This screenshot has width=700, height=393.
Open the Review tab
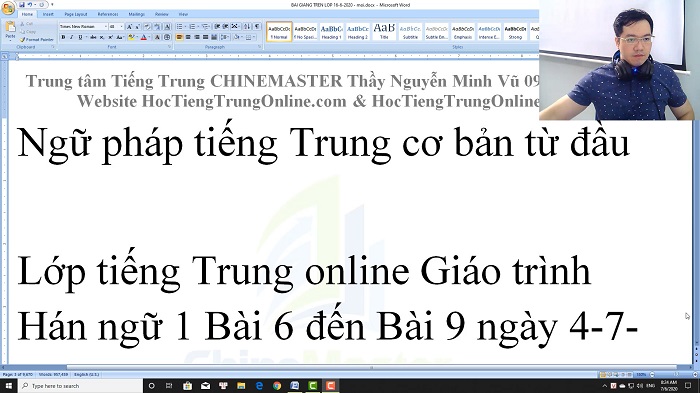point(162,14)
